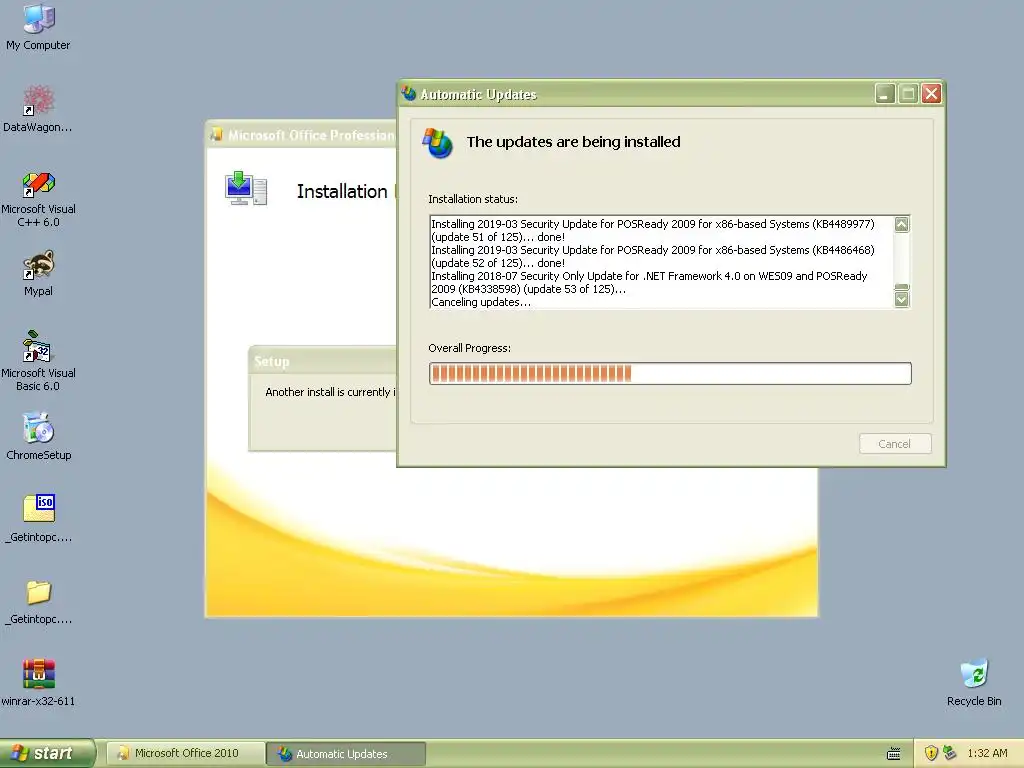The image size is (1024, 768).
Task: Click the Cancel button in Automatic Updates
Action: tap(895, 444)
